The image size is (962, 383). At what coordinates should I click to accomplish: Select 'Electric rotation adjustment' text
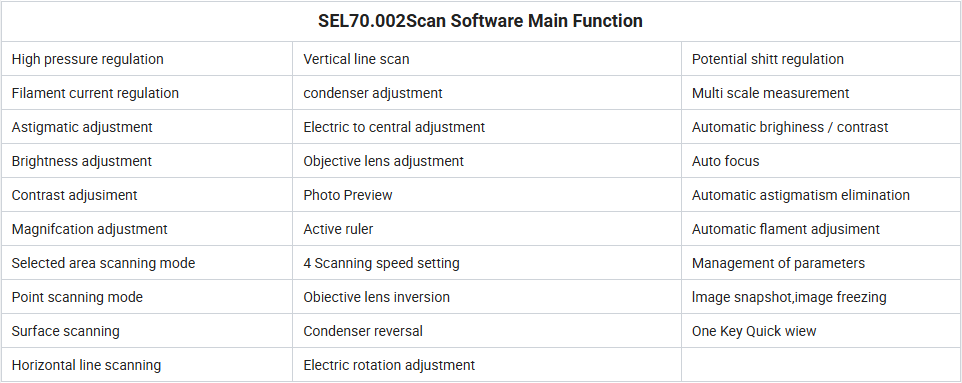pos(389,365)
